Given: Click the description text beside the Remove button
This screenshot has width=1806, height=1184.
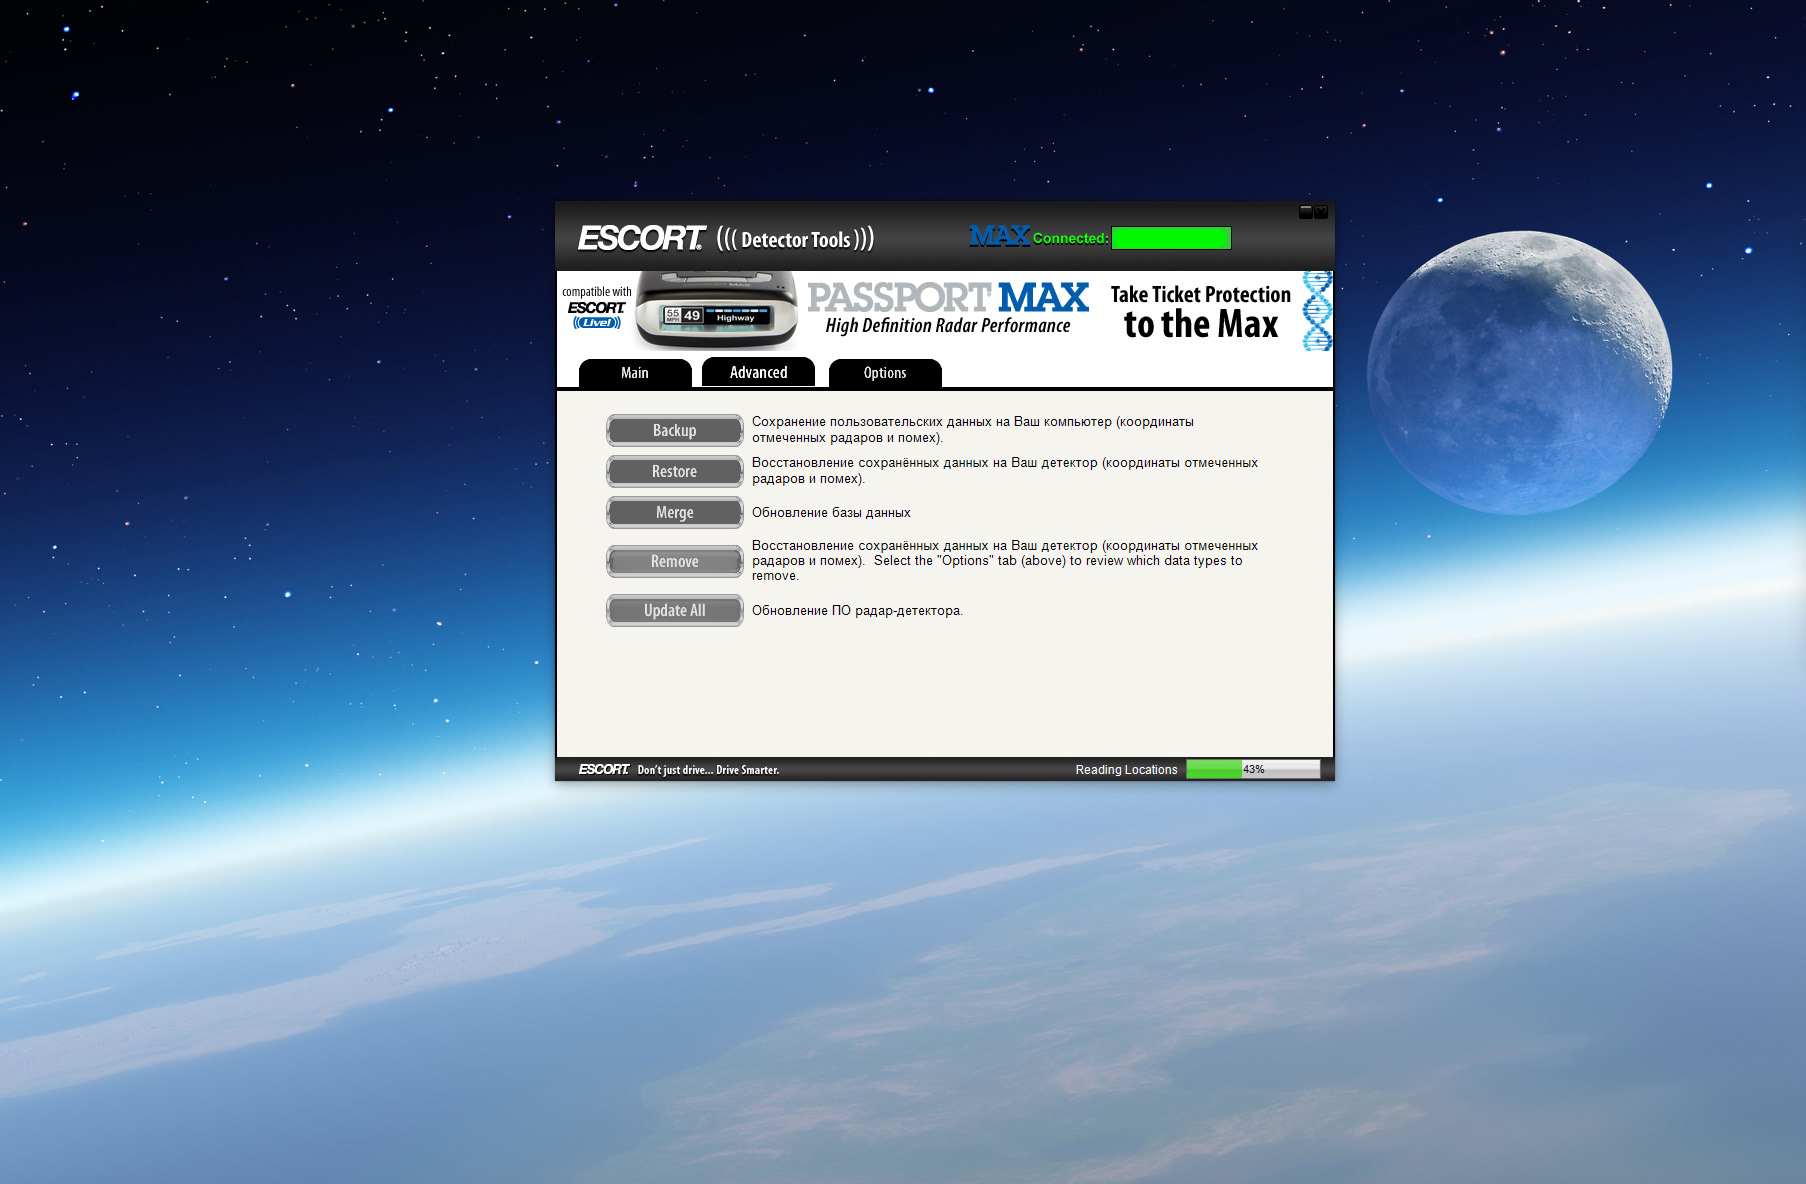Looking at the screenshot, I should coord(1005,561).
